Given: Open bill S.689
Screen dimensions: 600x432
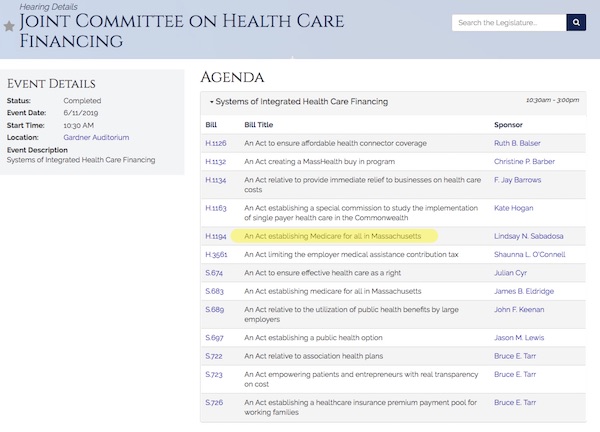Looking at the screenshot, I should tap(215, 310).
